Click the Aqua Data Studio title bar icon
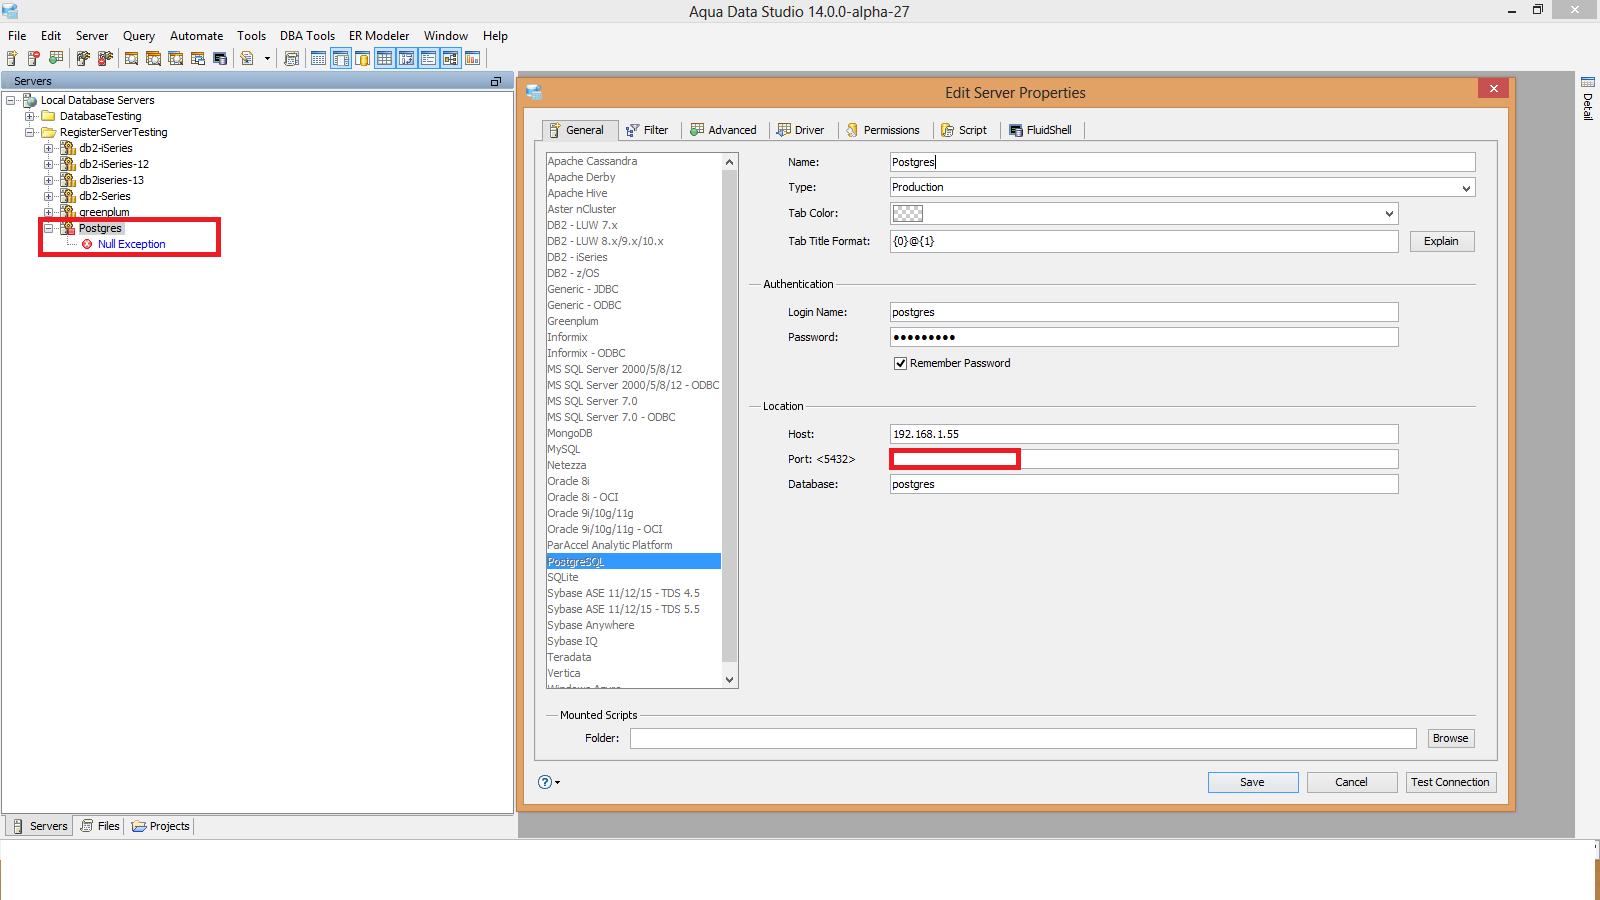 [10, 11]
